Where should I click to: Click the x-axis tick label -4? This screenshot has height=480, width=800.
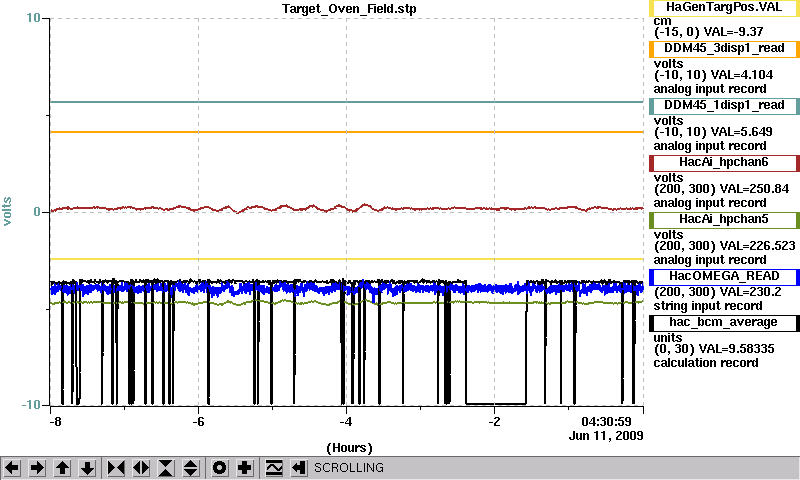coord(346,422)
